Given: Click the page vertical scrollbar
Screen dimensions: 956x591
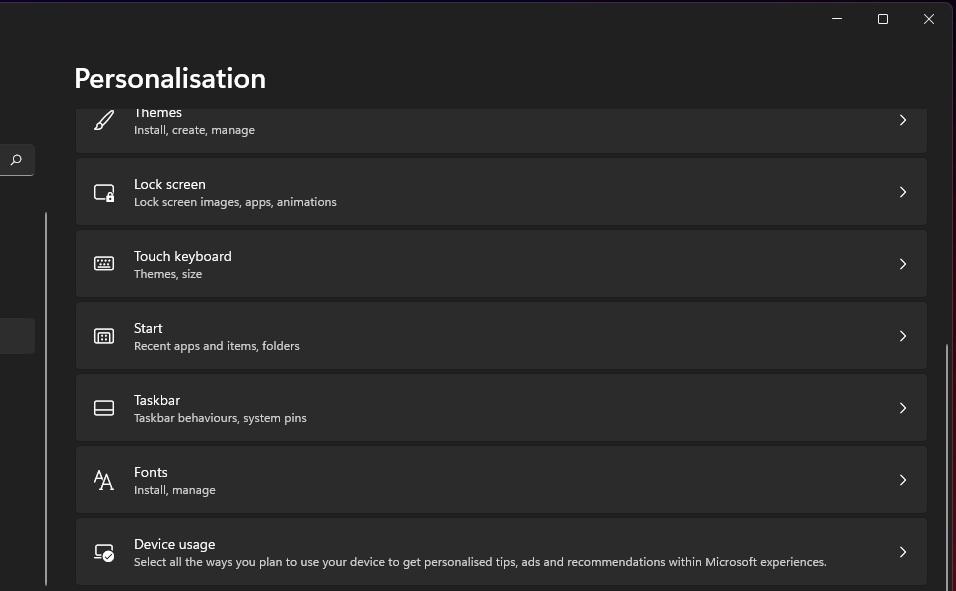Looking at the screenshot, I should (x=946, y=460).
